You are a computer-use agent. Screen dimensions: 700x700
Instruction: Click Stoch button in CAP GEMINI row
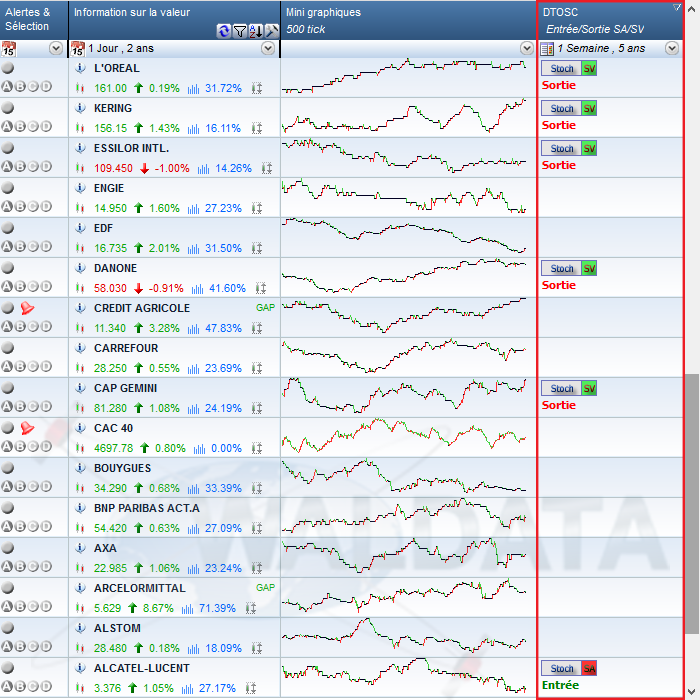click(x=562, y=388)
